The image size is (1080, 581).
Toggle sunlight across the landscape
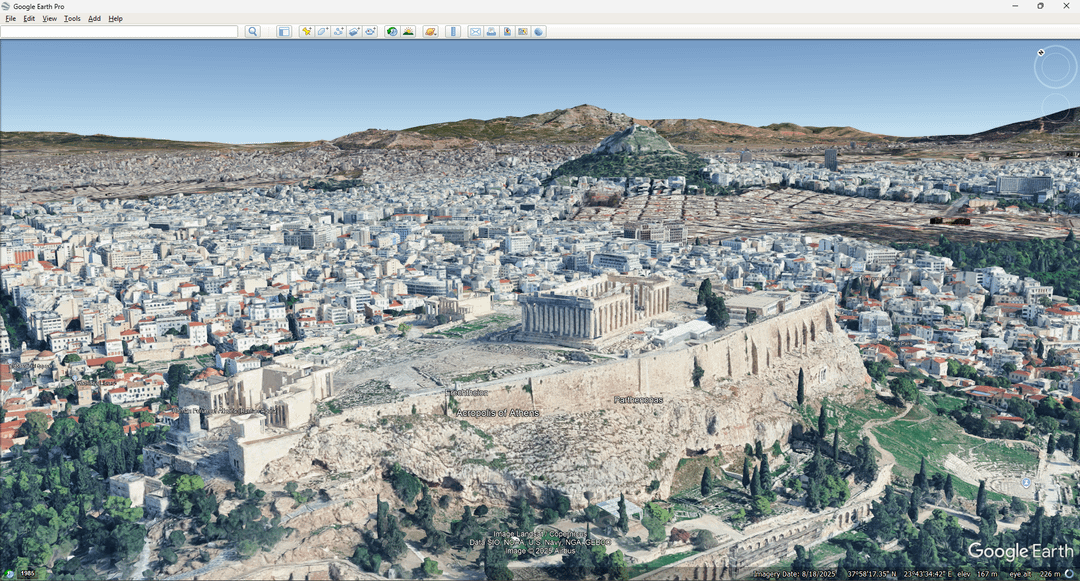(x=408, y=32)
